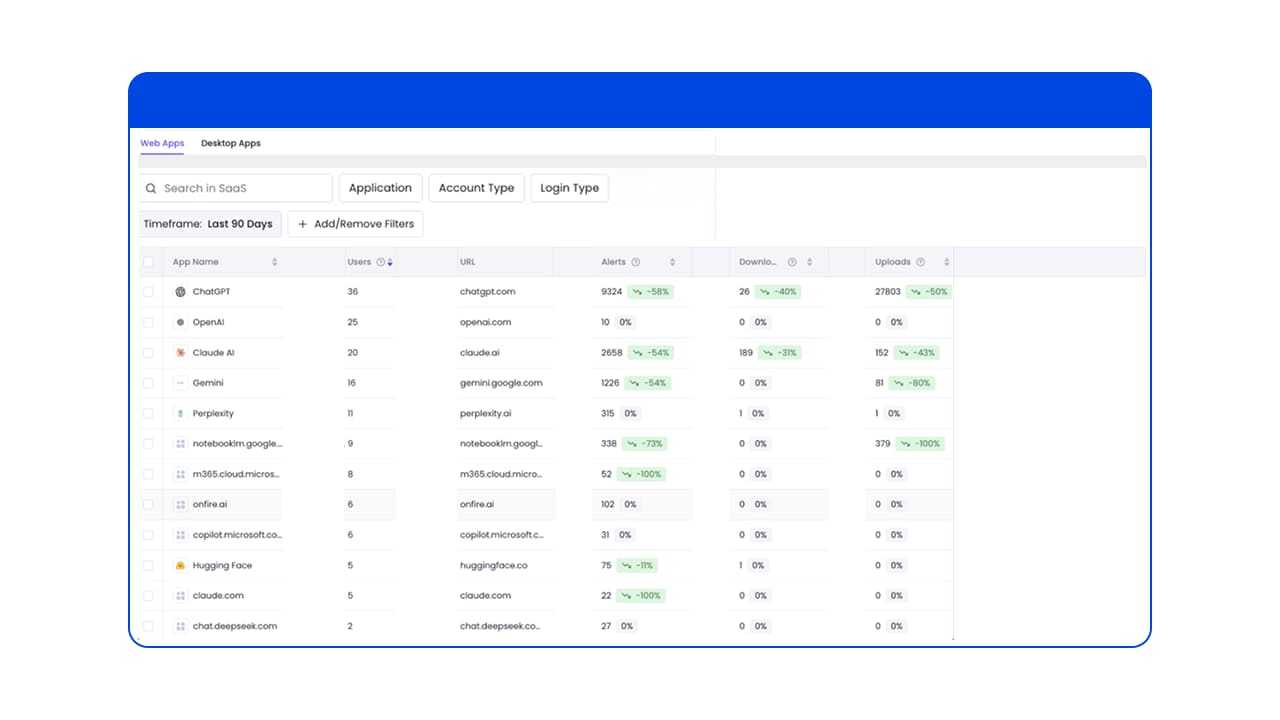Screen dimensions: 1280x720
Task: Click the Hugging Face app name
Action: (223, 565)
